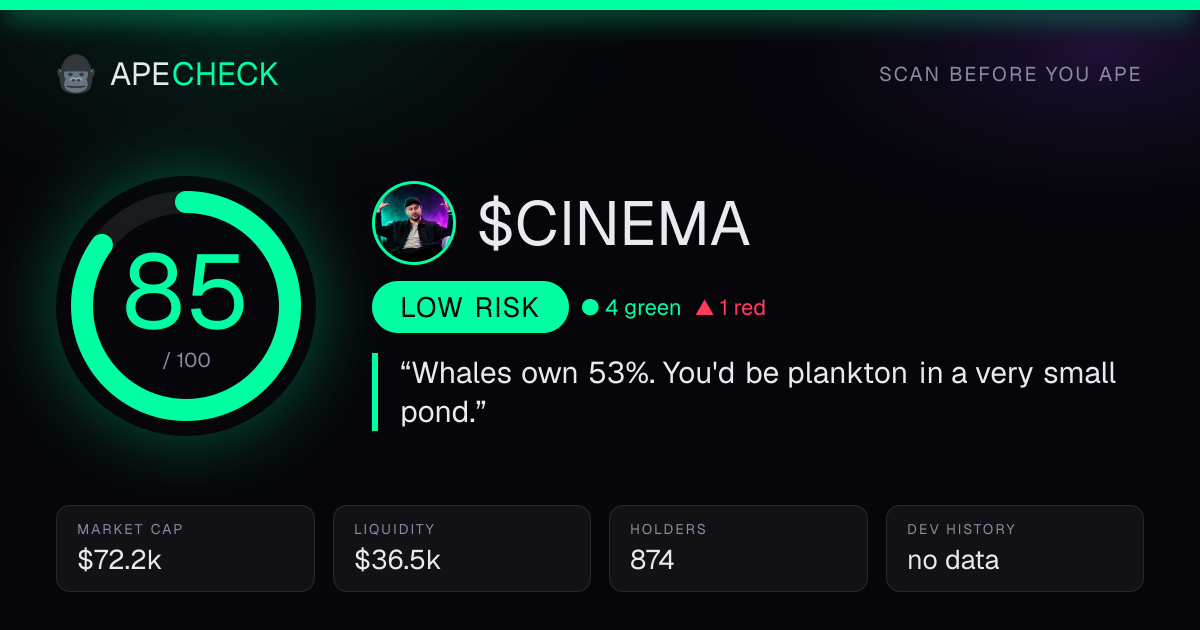
Task: Click the 85 score number
Action: 185,291
